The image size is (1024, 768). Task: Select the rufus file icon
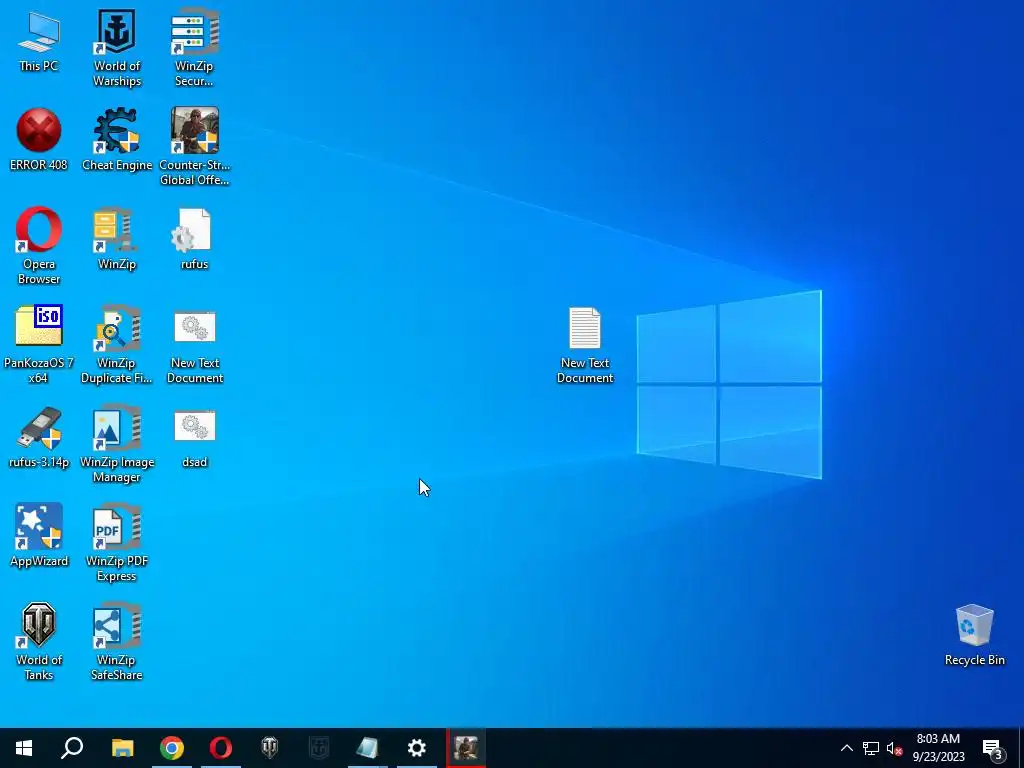194,239
